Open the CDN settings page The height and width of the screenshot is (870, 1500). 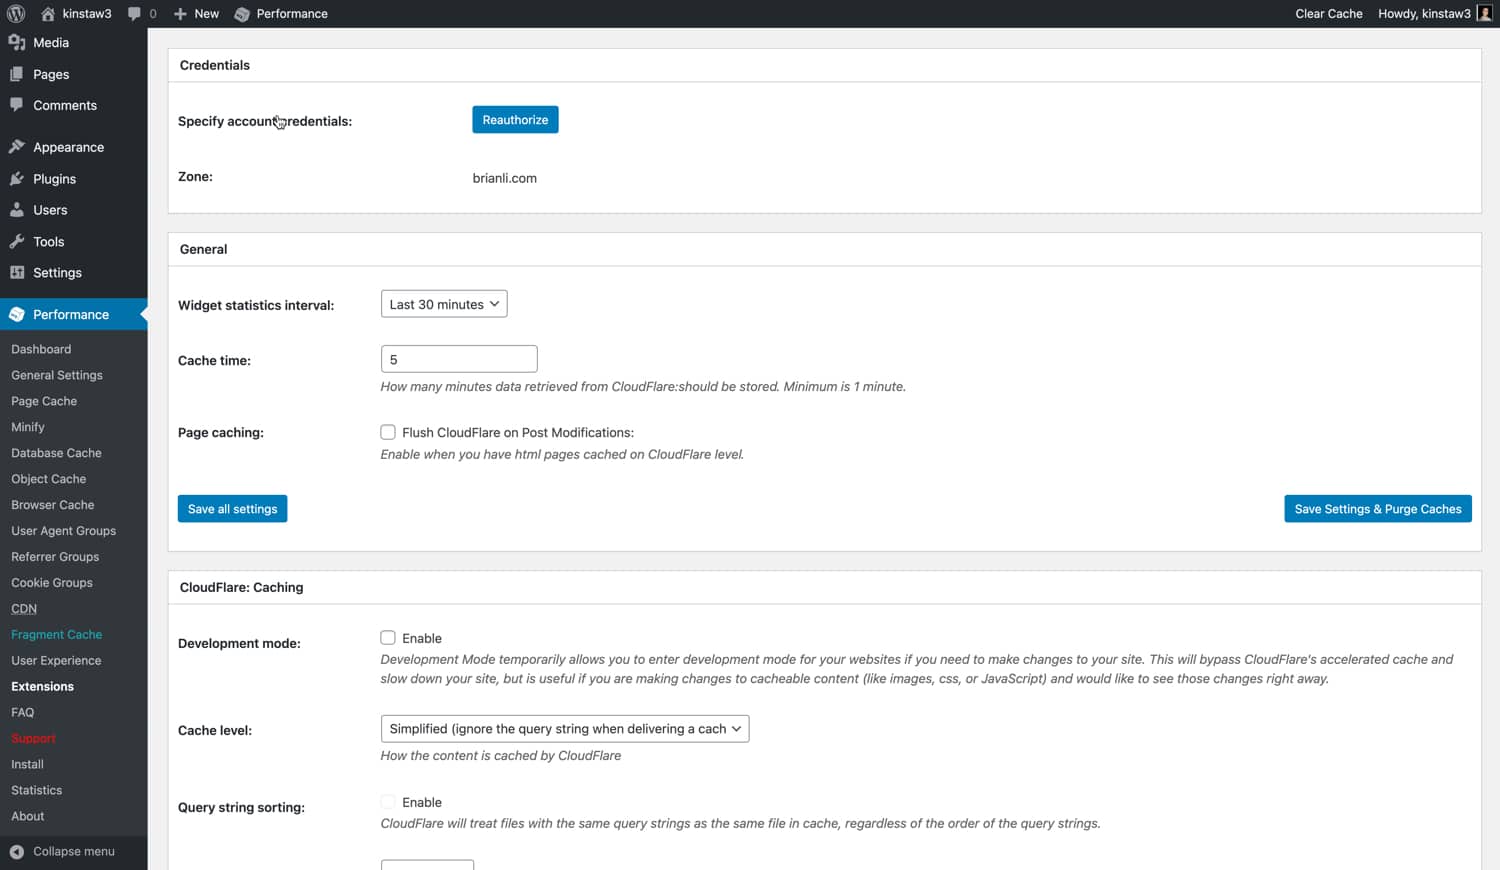tap(23, 608)
